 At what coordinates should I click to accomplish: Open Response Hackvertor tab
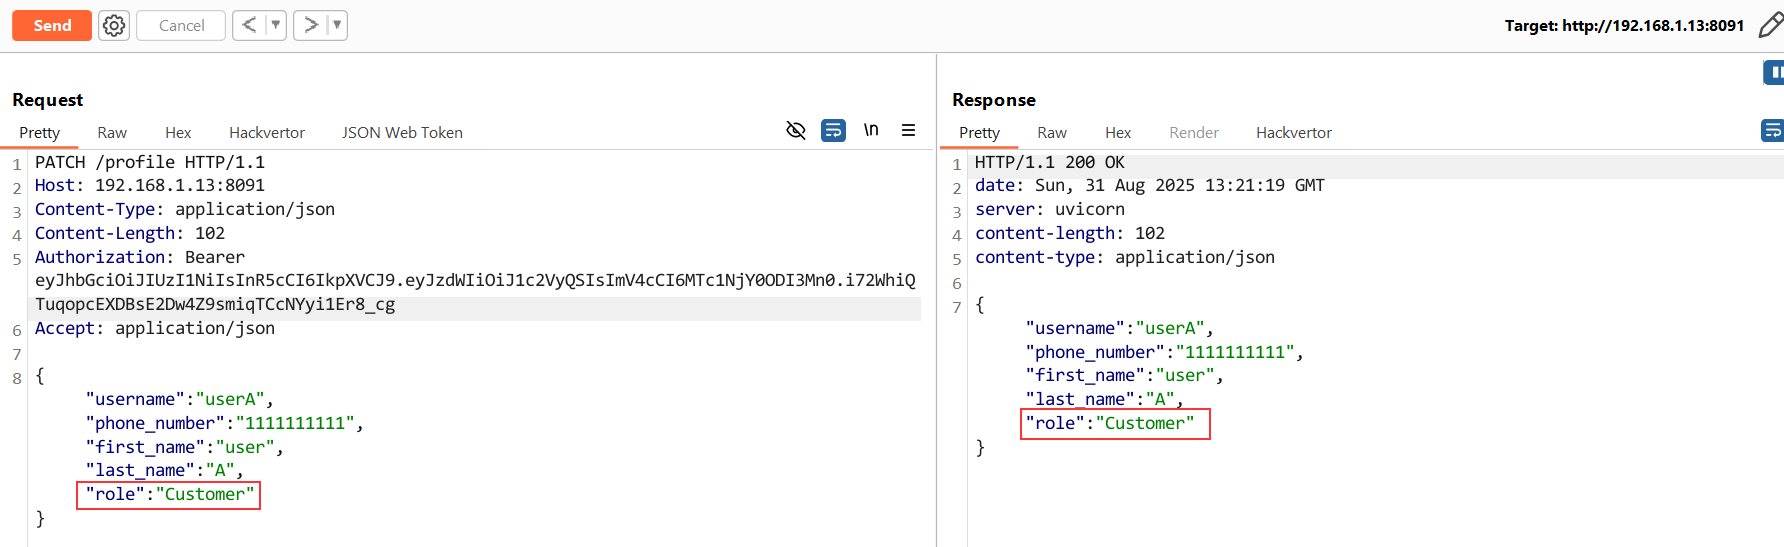[x=1294, y=133]
